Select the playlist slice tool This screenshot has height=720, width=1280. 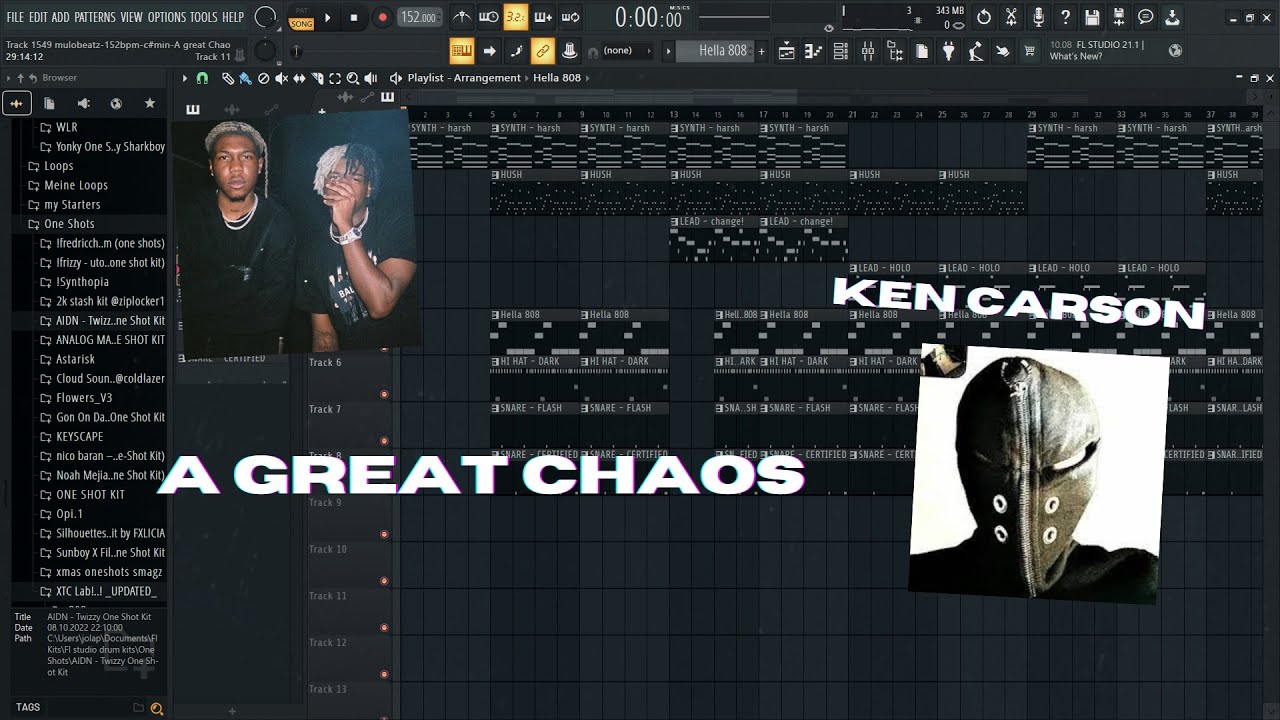[x=317, y=78]
